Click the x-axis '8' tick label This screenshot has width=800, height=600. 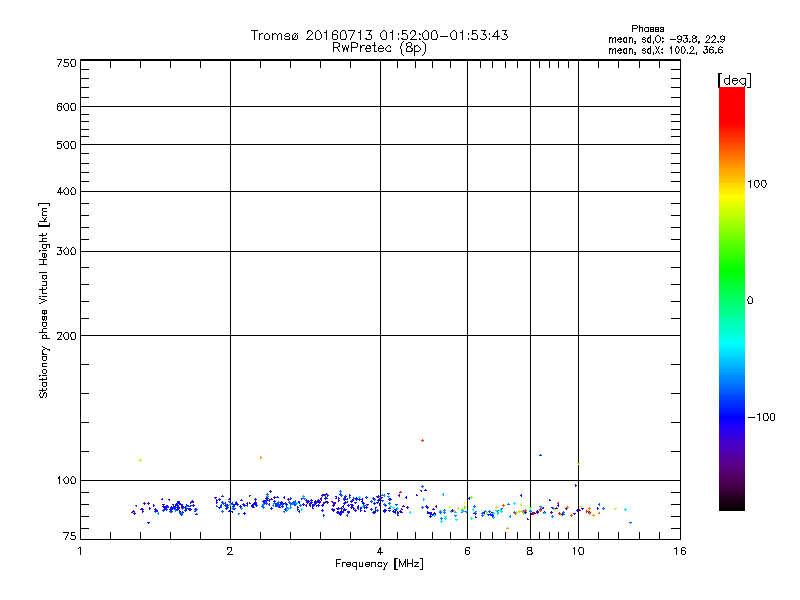[530, 551]
